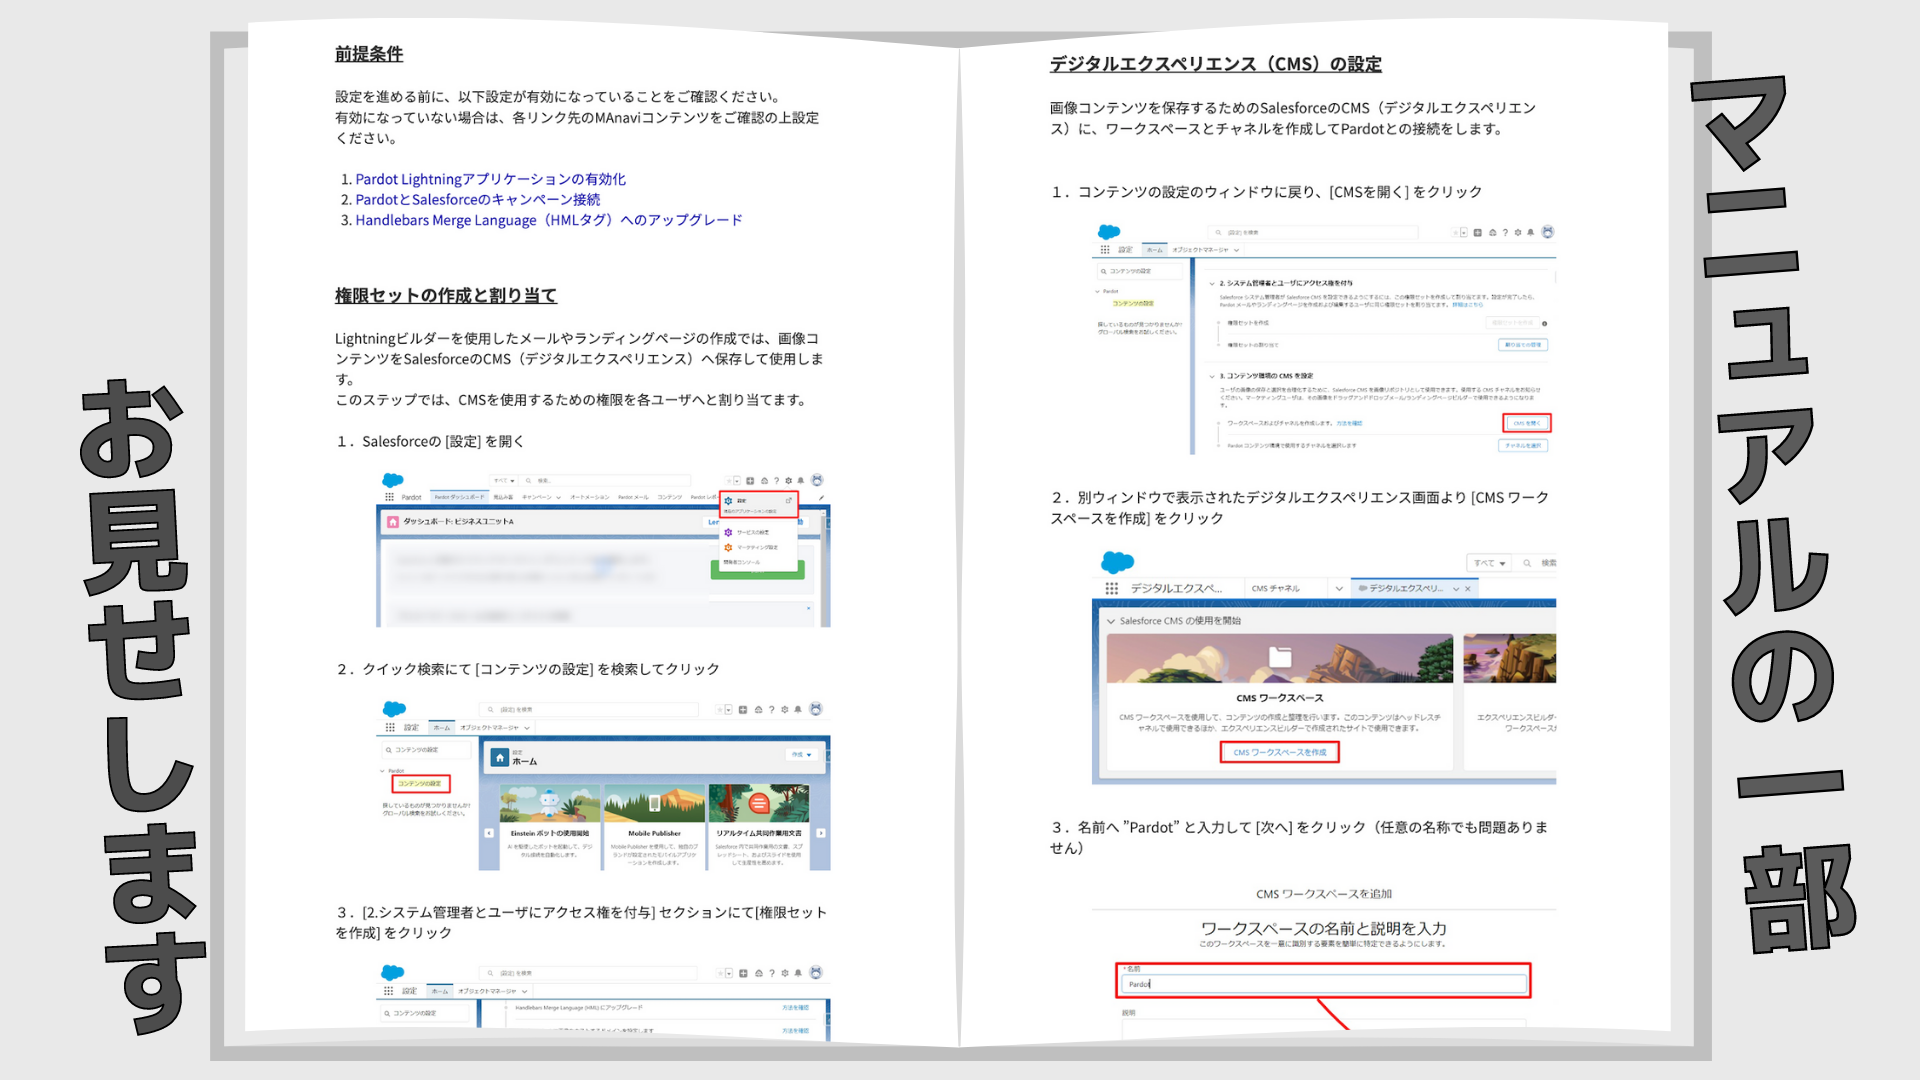
Task: Collapse Salesforce CMS の使用を開始 section
Action: pos(1111,621)
